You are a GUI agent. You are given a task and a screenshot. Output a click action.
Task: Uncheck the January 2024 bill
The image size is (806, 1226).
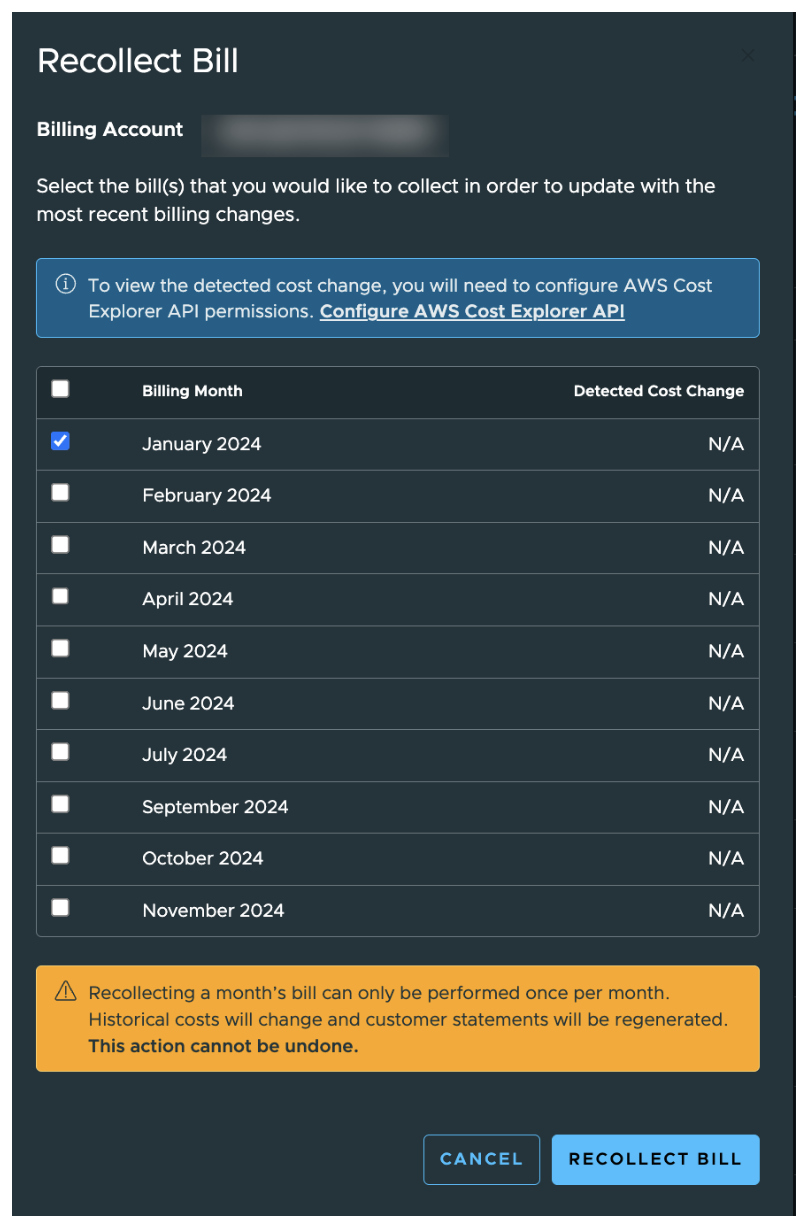click(x=60, y=440)
